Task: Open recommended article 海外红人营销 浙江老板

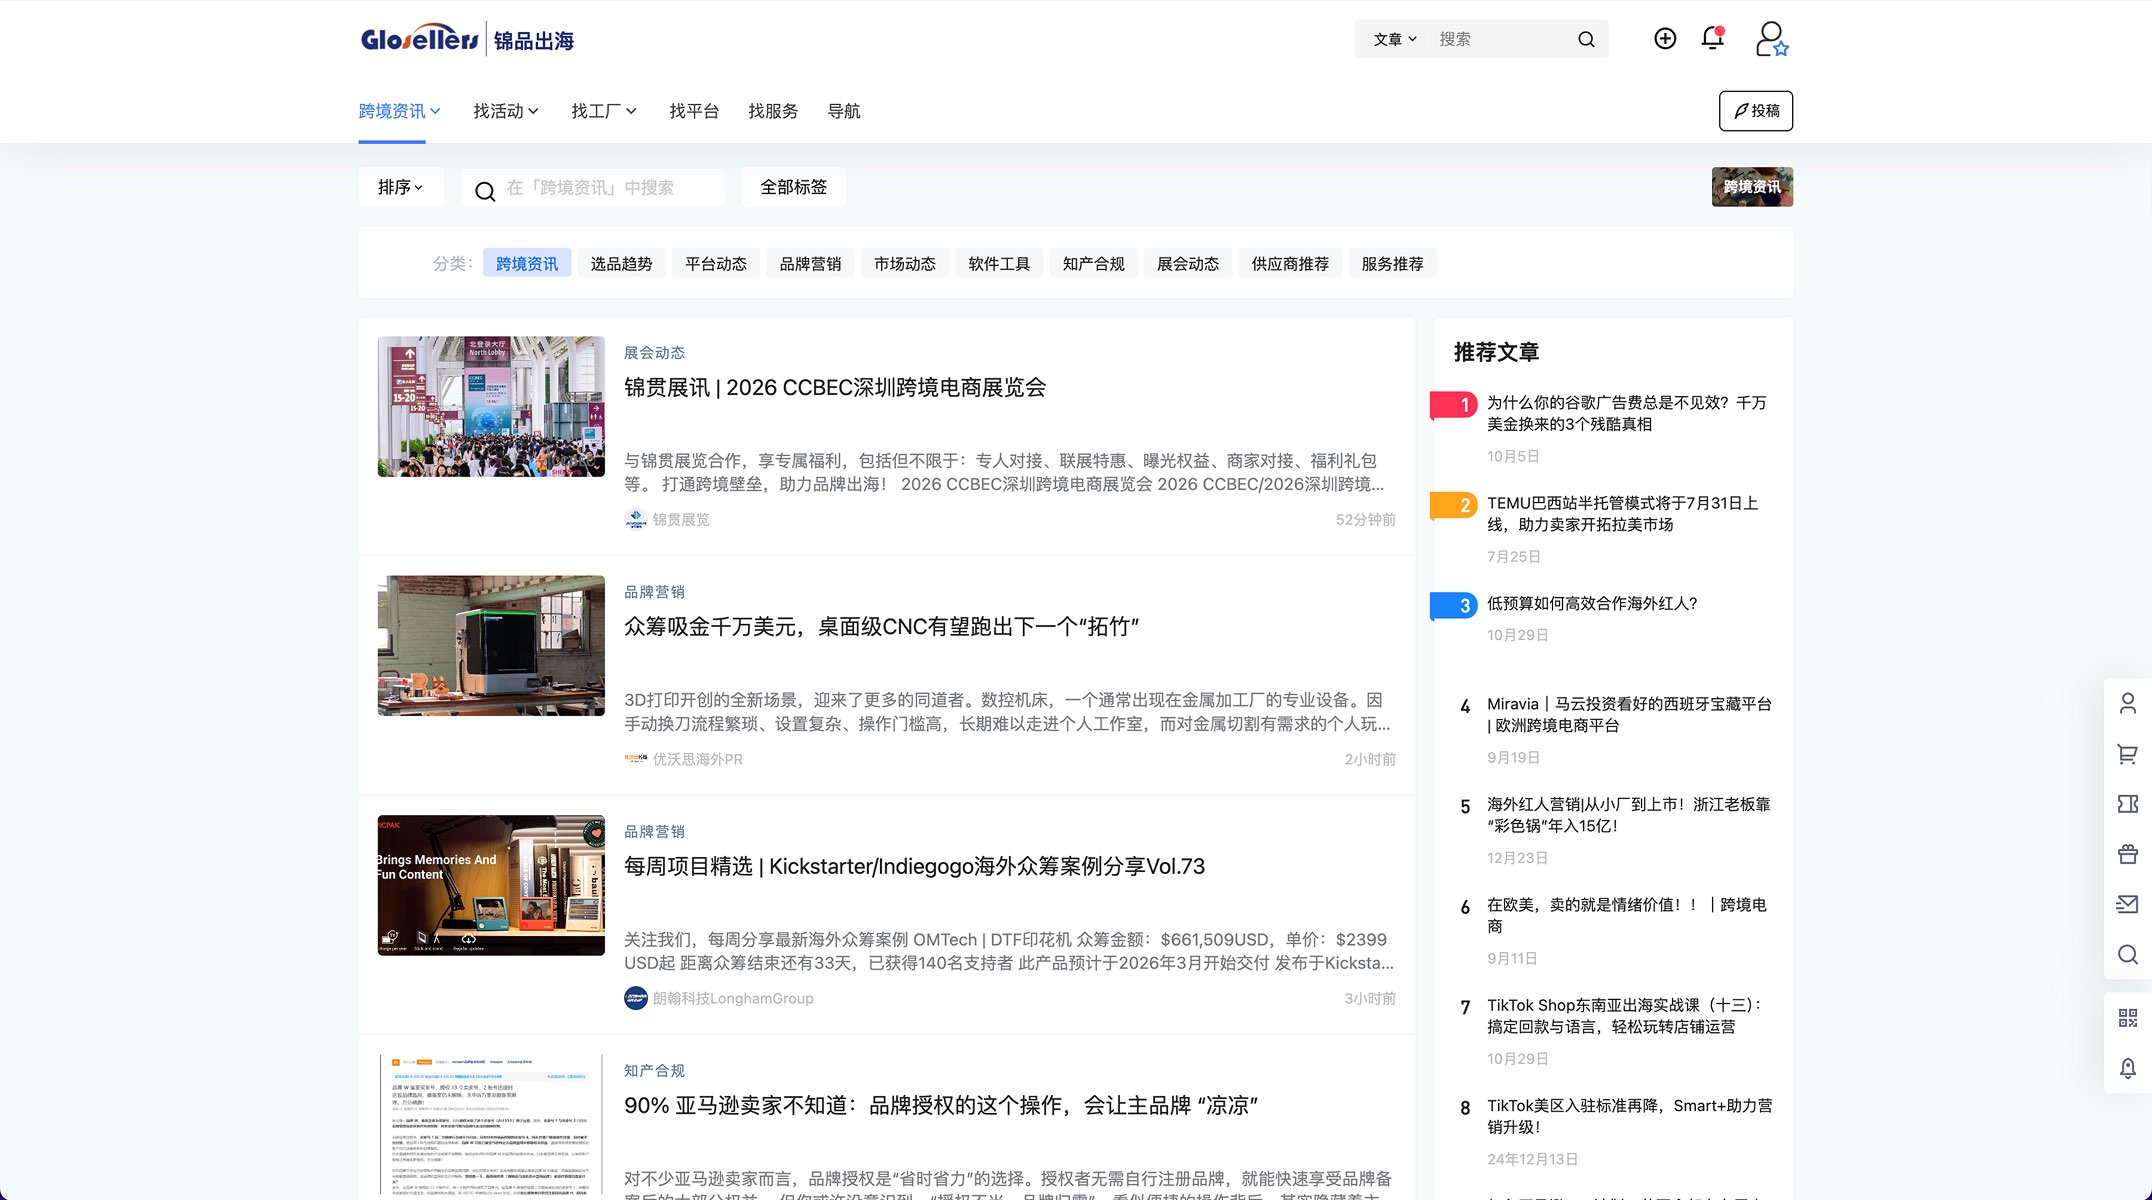Action: 1629,815
